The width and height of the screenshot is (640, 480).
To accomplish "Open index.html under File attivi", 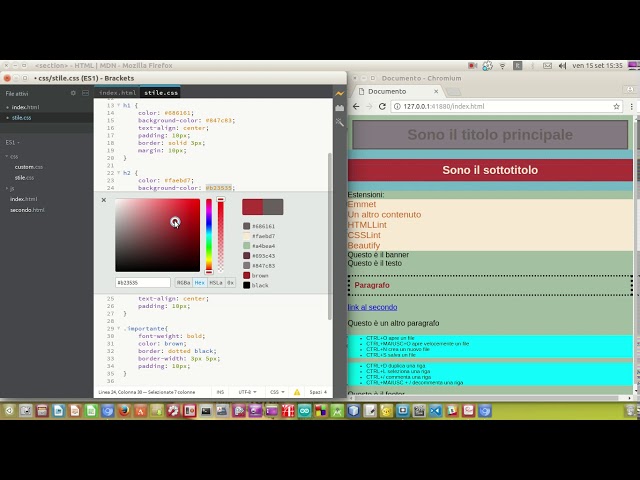I will click(x=26, y=107).
